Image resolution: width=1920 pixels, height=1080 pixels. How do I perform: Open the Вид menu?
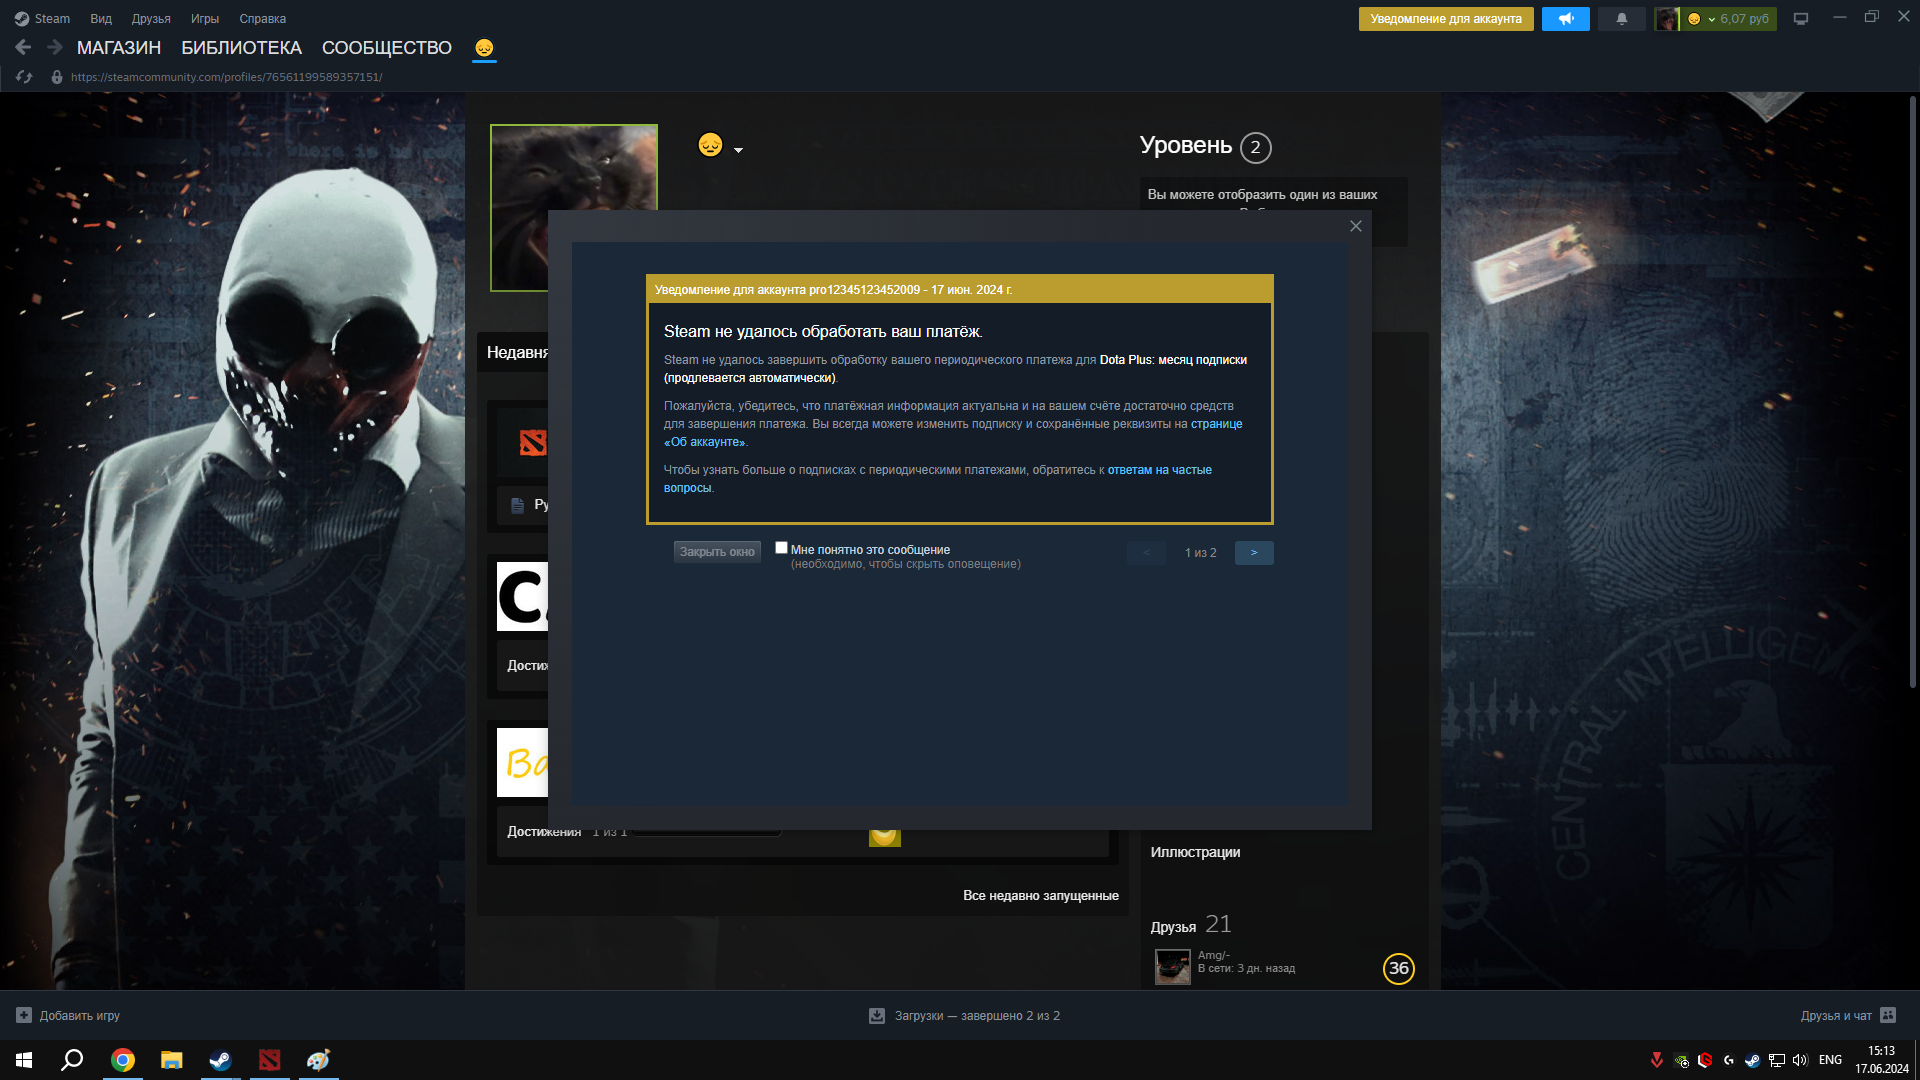[x=101, y=19]
